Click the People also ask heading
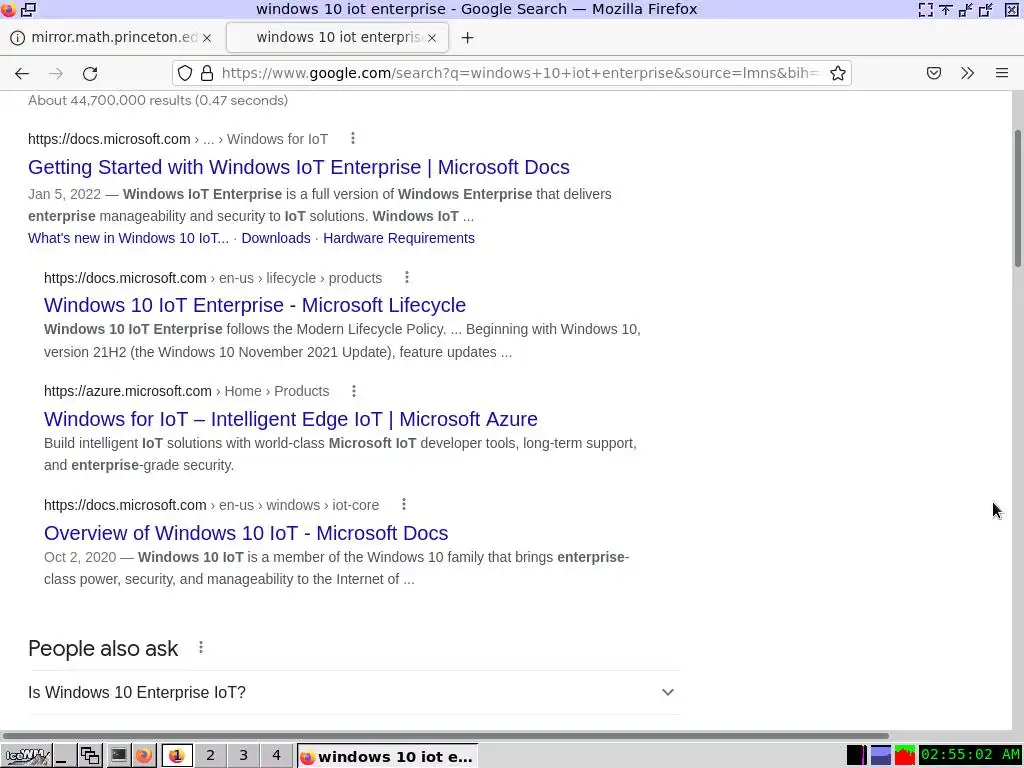The image size is (1024, 768). (103, 648)
